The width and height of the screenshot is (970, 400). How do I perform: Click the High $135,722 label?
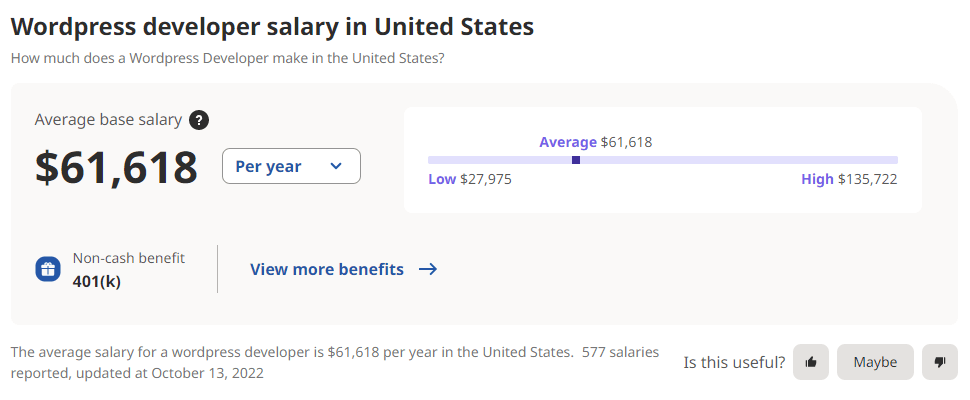[x=848, y=180]
